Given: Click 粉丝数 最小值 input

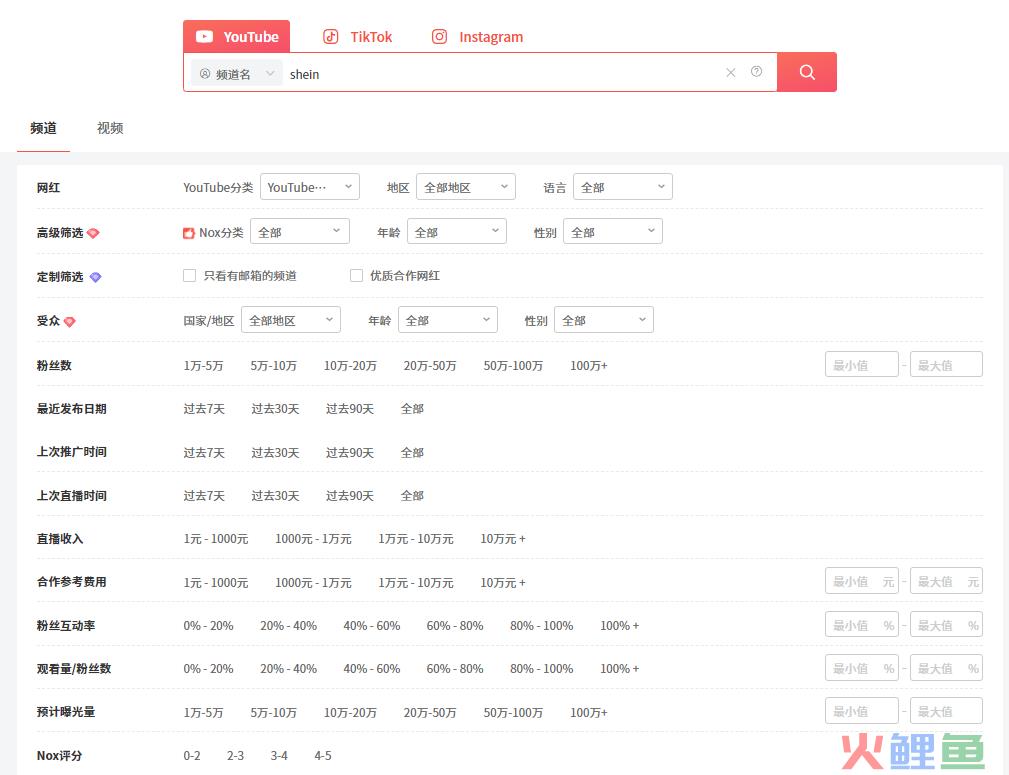Looking at the screenshot, I should click(862, 364).
